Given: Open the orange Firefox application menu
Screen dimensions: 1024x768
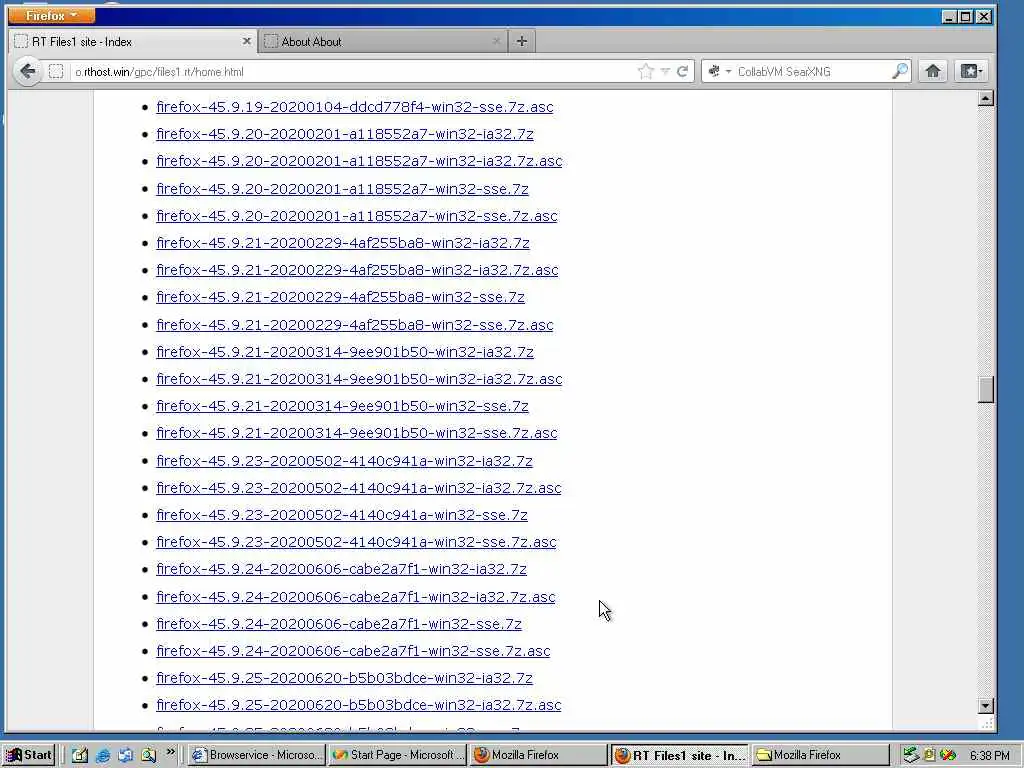Looking at the screenshot, I should coord(51,15).
